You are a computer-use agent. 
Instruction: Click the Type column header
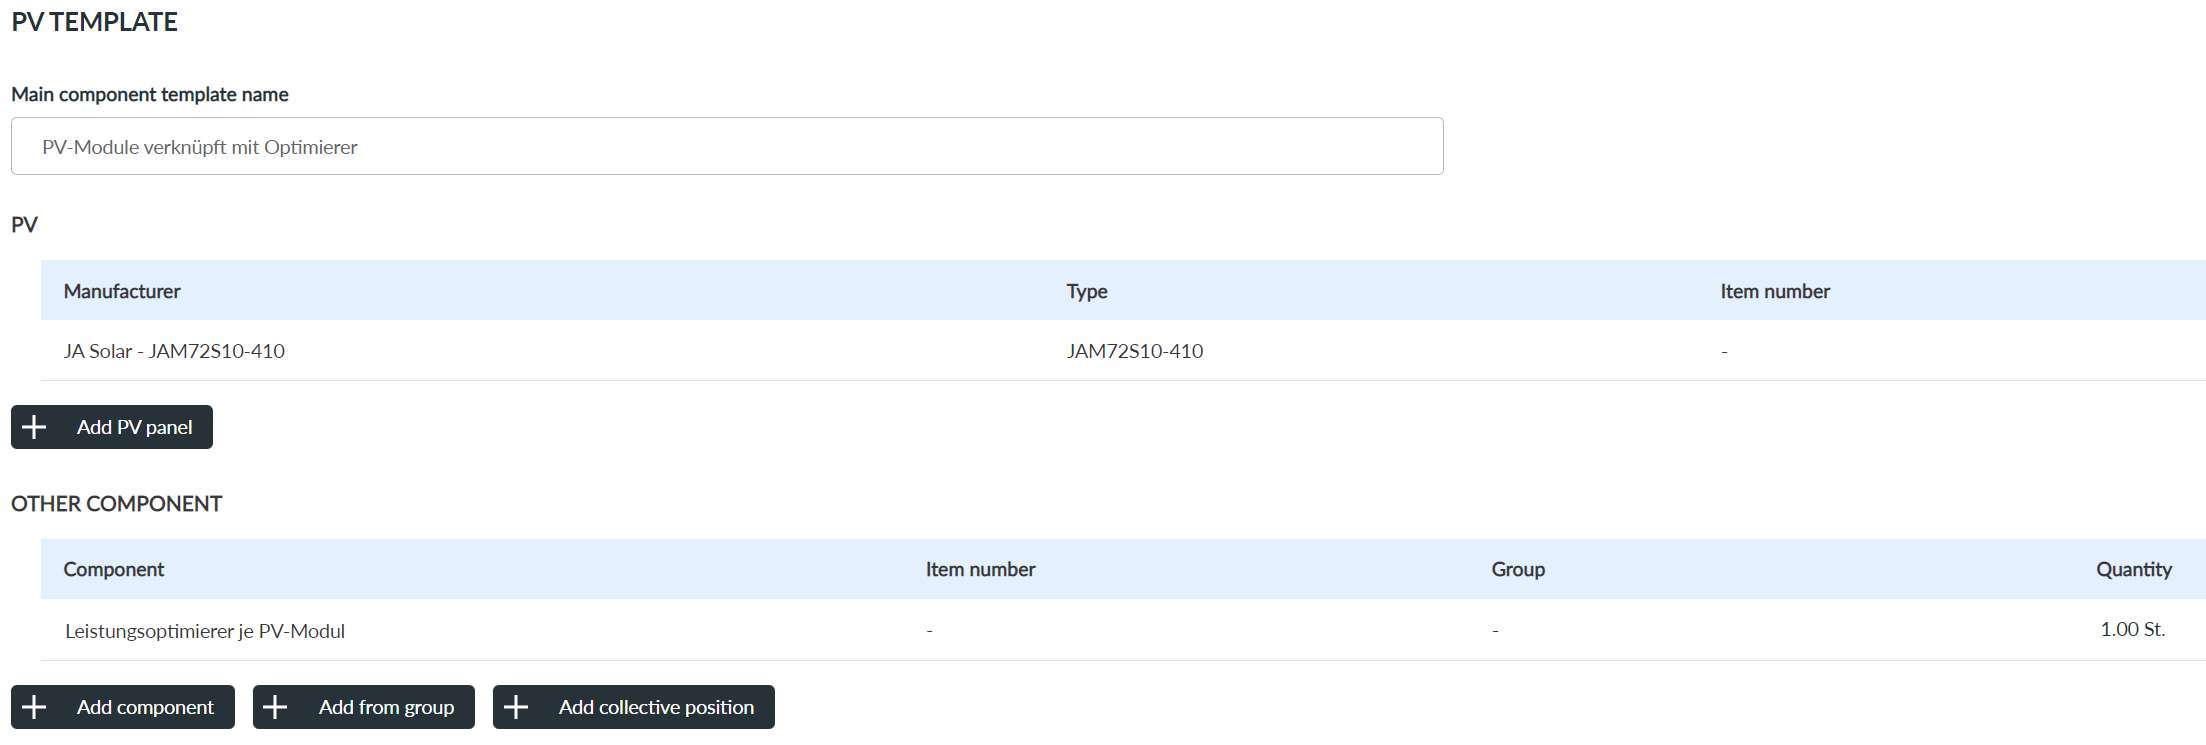[1086, 291]
